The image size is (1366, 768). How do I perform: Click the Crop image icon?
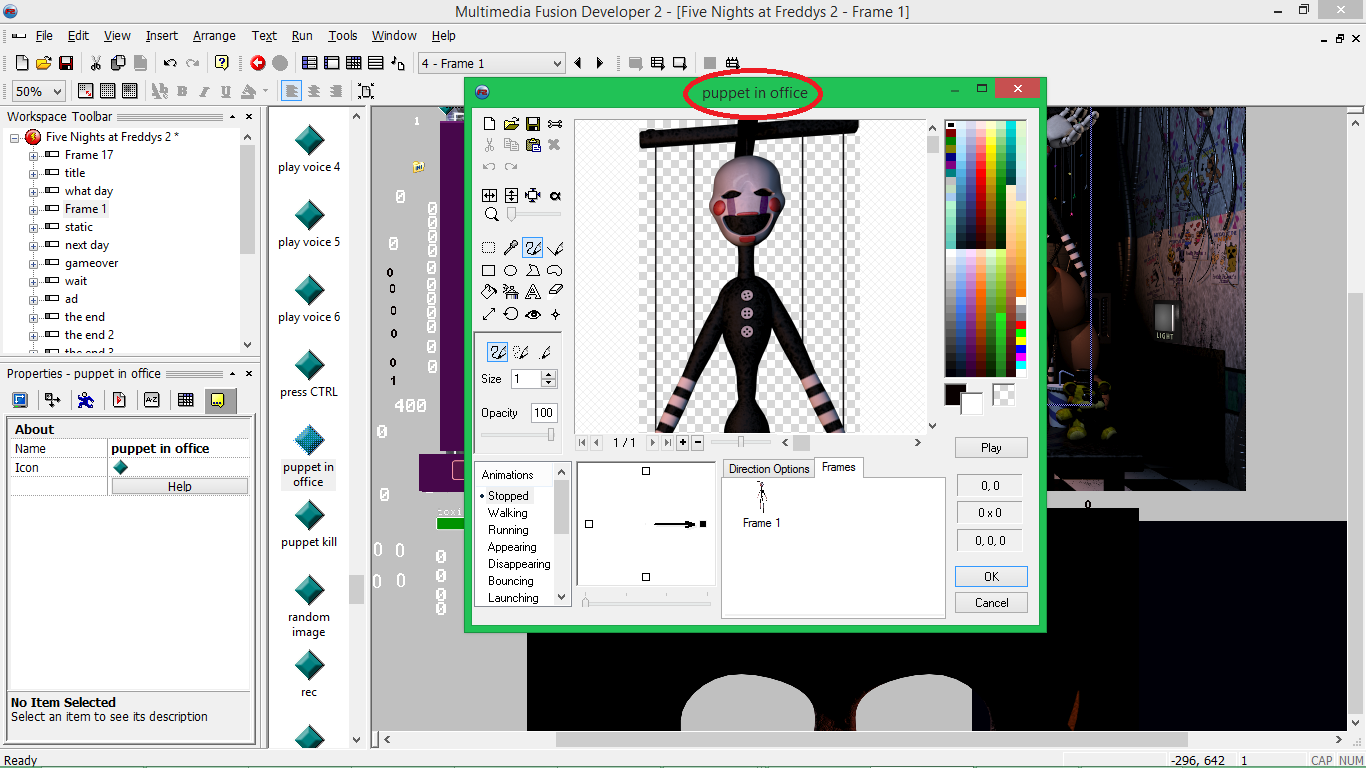tap(533, 196)
